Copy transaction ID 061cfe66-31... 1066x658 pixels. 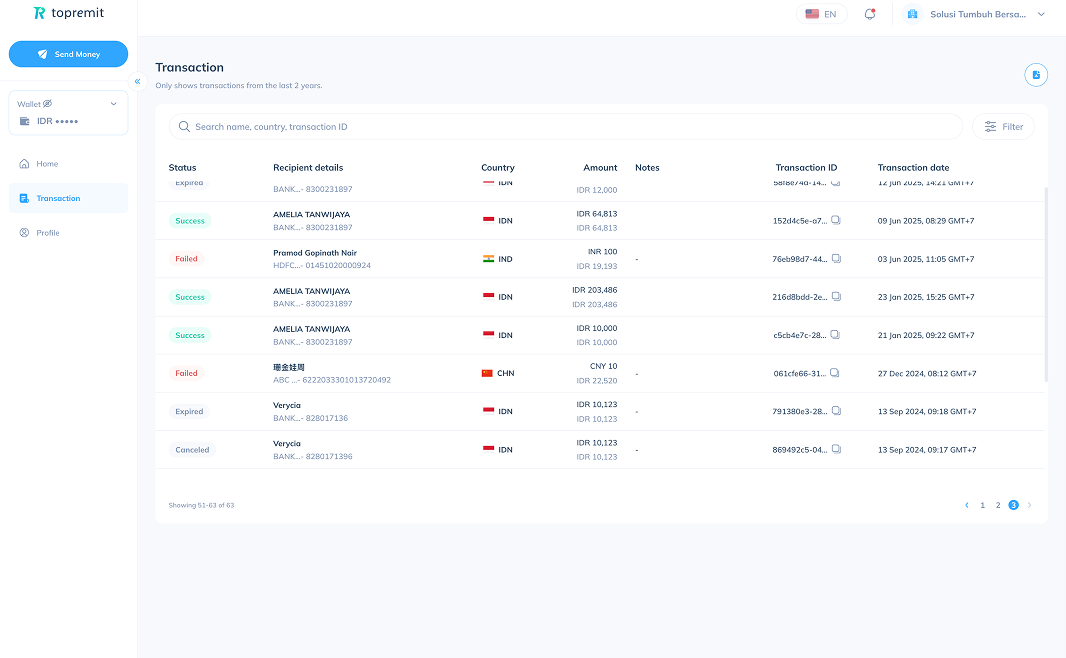(834, 373)
